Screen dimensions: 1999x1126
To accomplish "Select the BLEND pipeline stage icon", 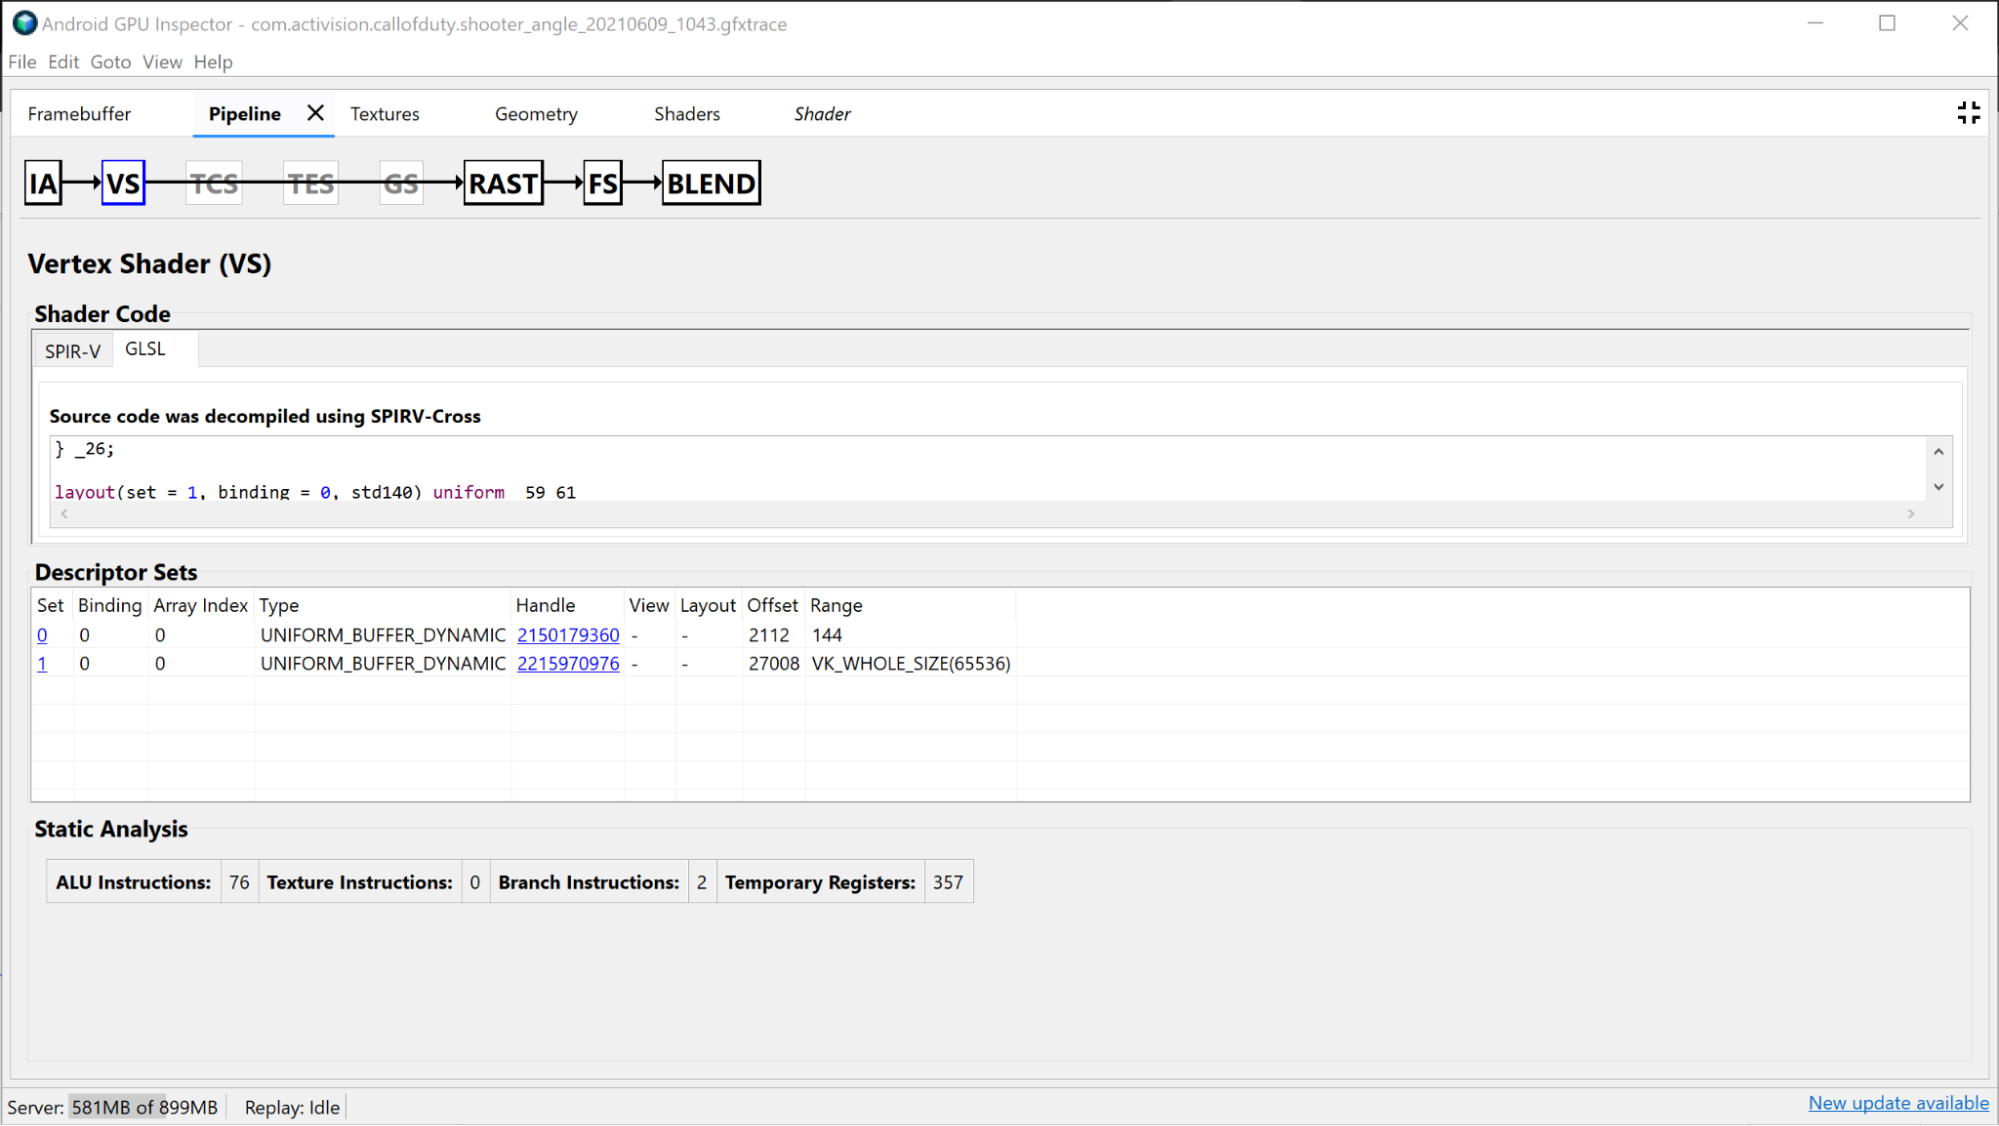I will [710, 183].
